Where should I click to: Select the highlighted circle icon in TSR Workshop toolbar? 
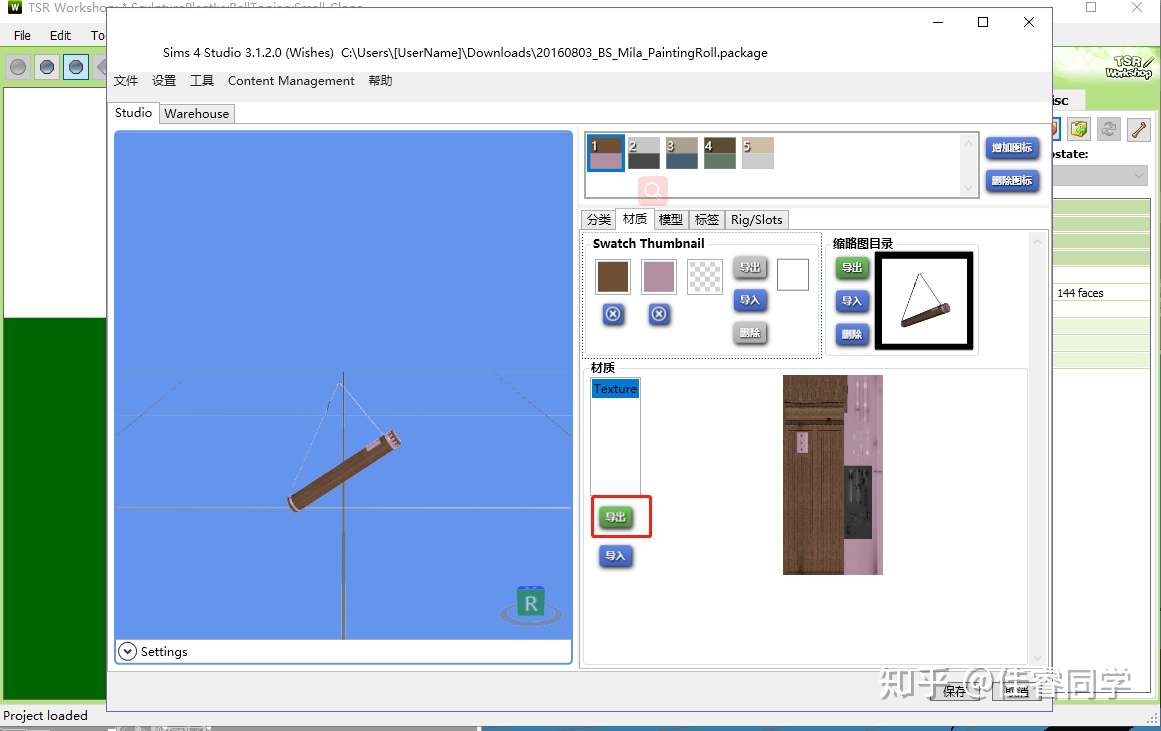(x=75, y=66)
